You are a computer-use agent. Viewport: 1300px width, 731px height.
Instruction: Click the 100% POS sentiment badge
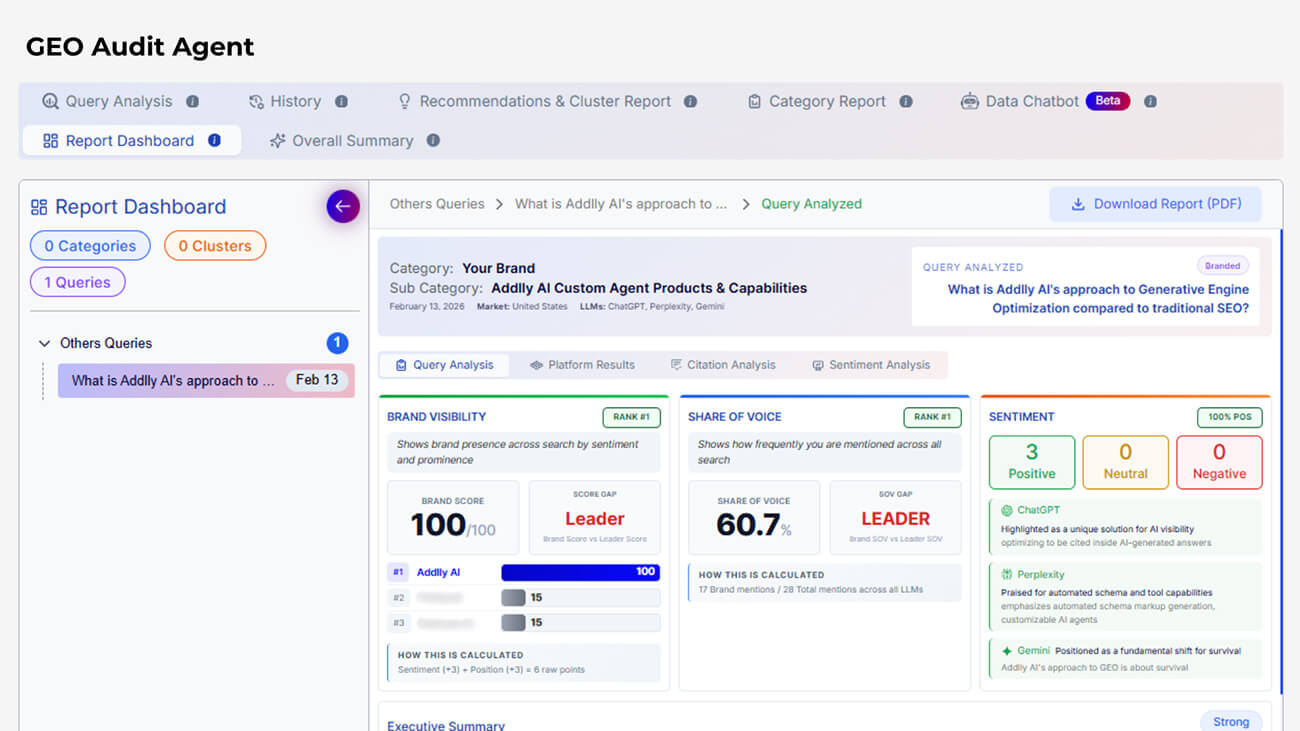pos(1229,417)
